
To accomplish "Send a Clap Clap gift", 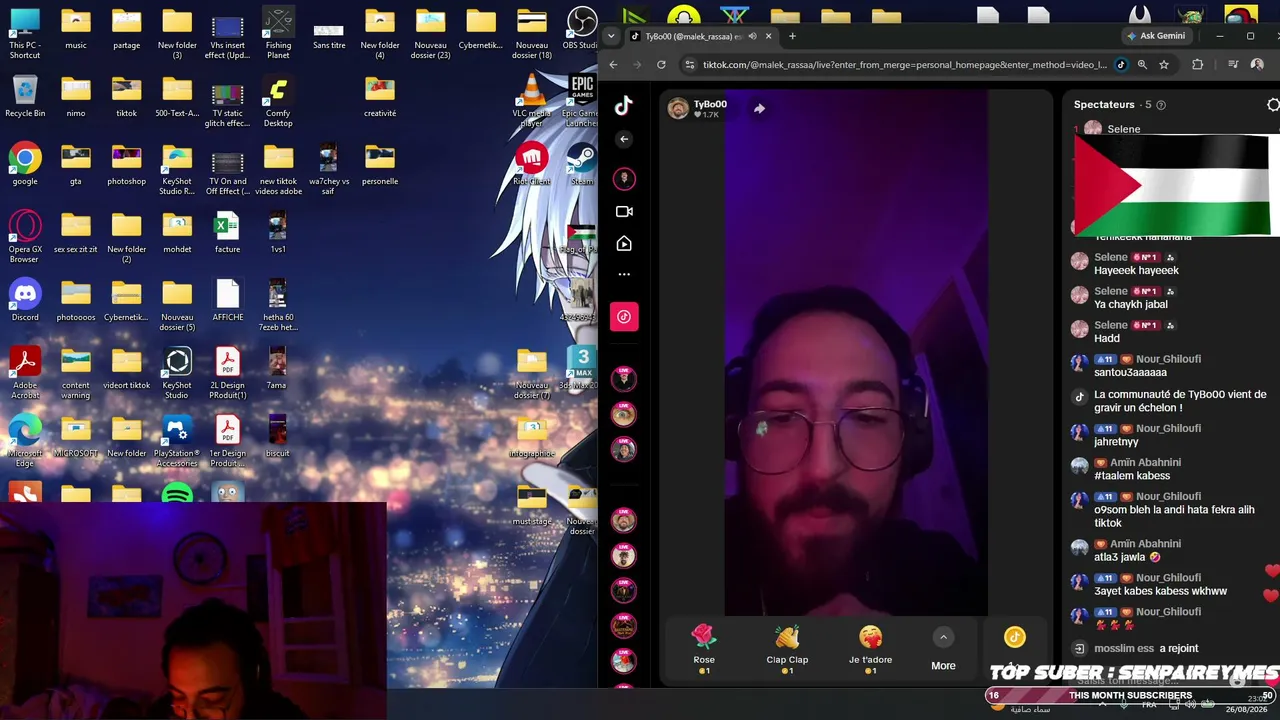I will pos(787,648).
